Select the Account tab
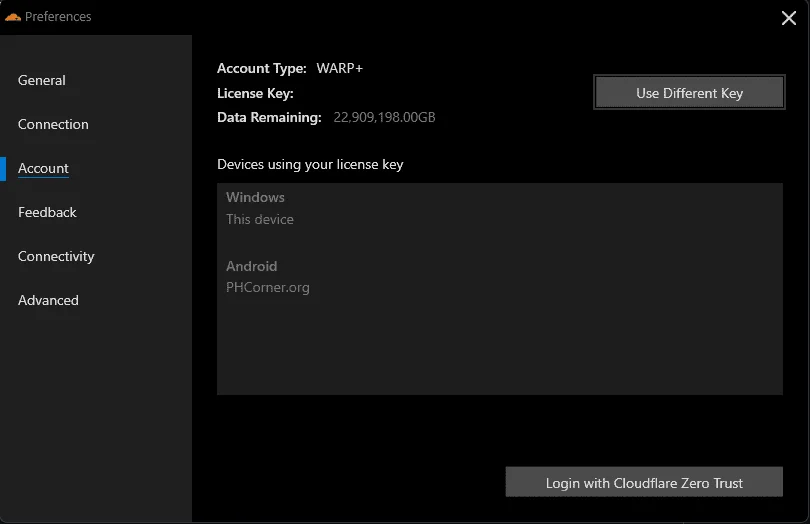This screenshot has height=524, width=810. point(43,168)
